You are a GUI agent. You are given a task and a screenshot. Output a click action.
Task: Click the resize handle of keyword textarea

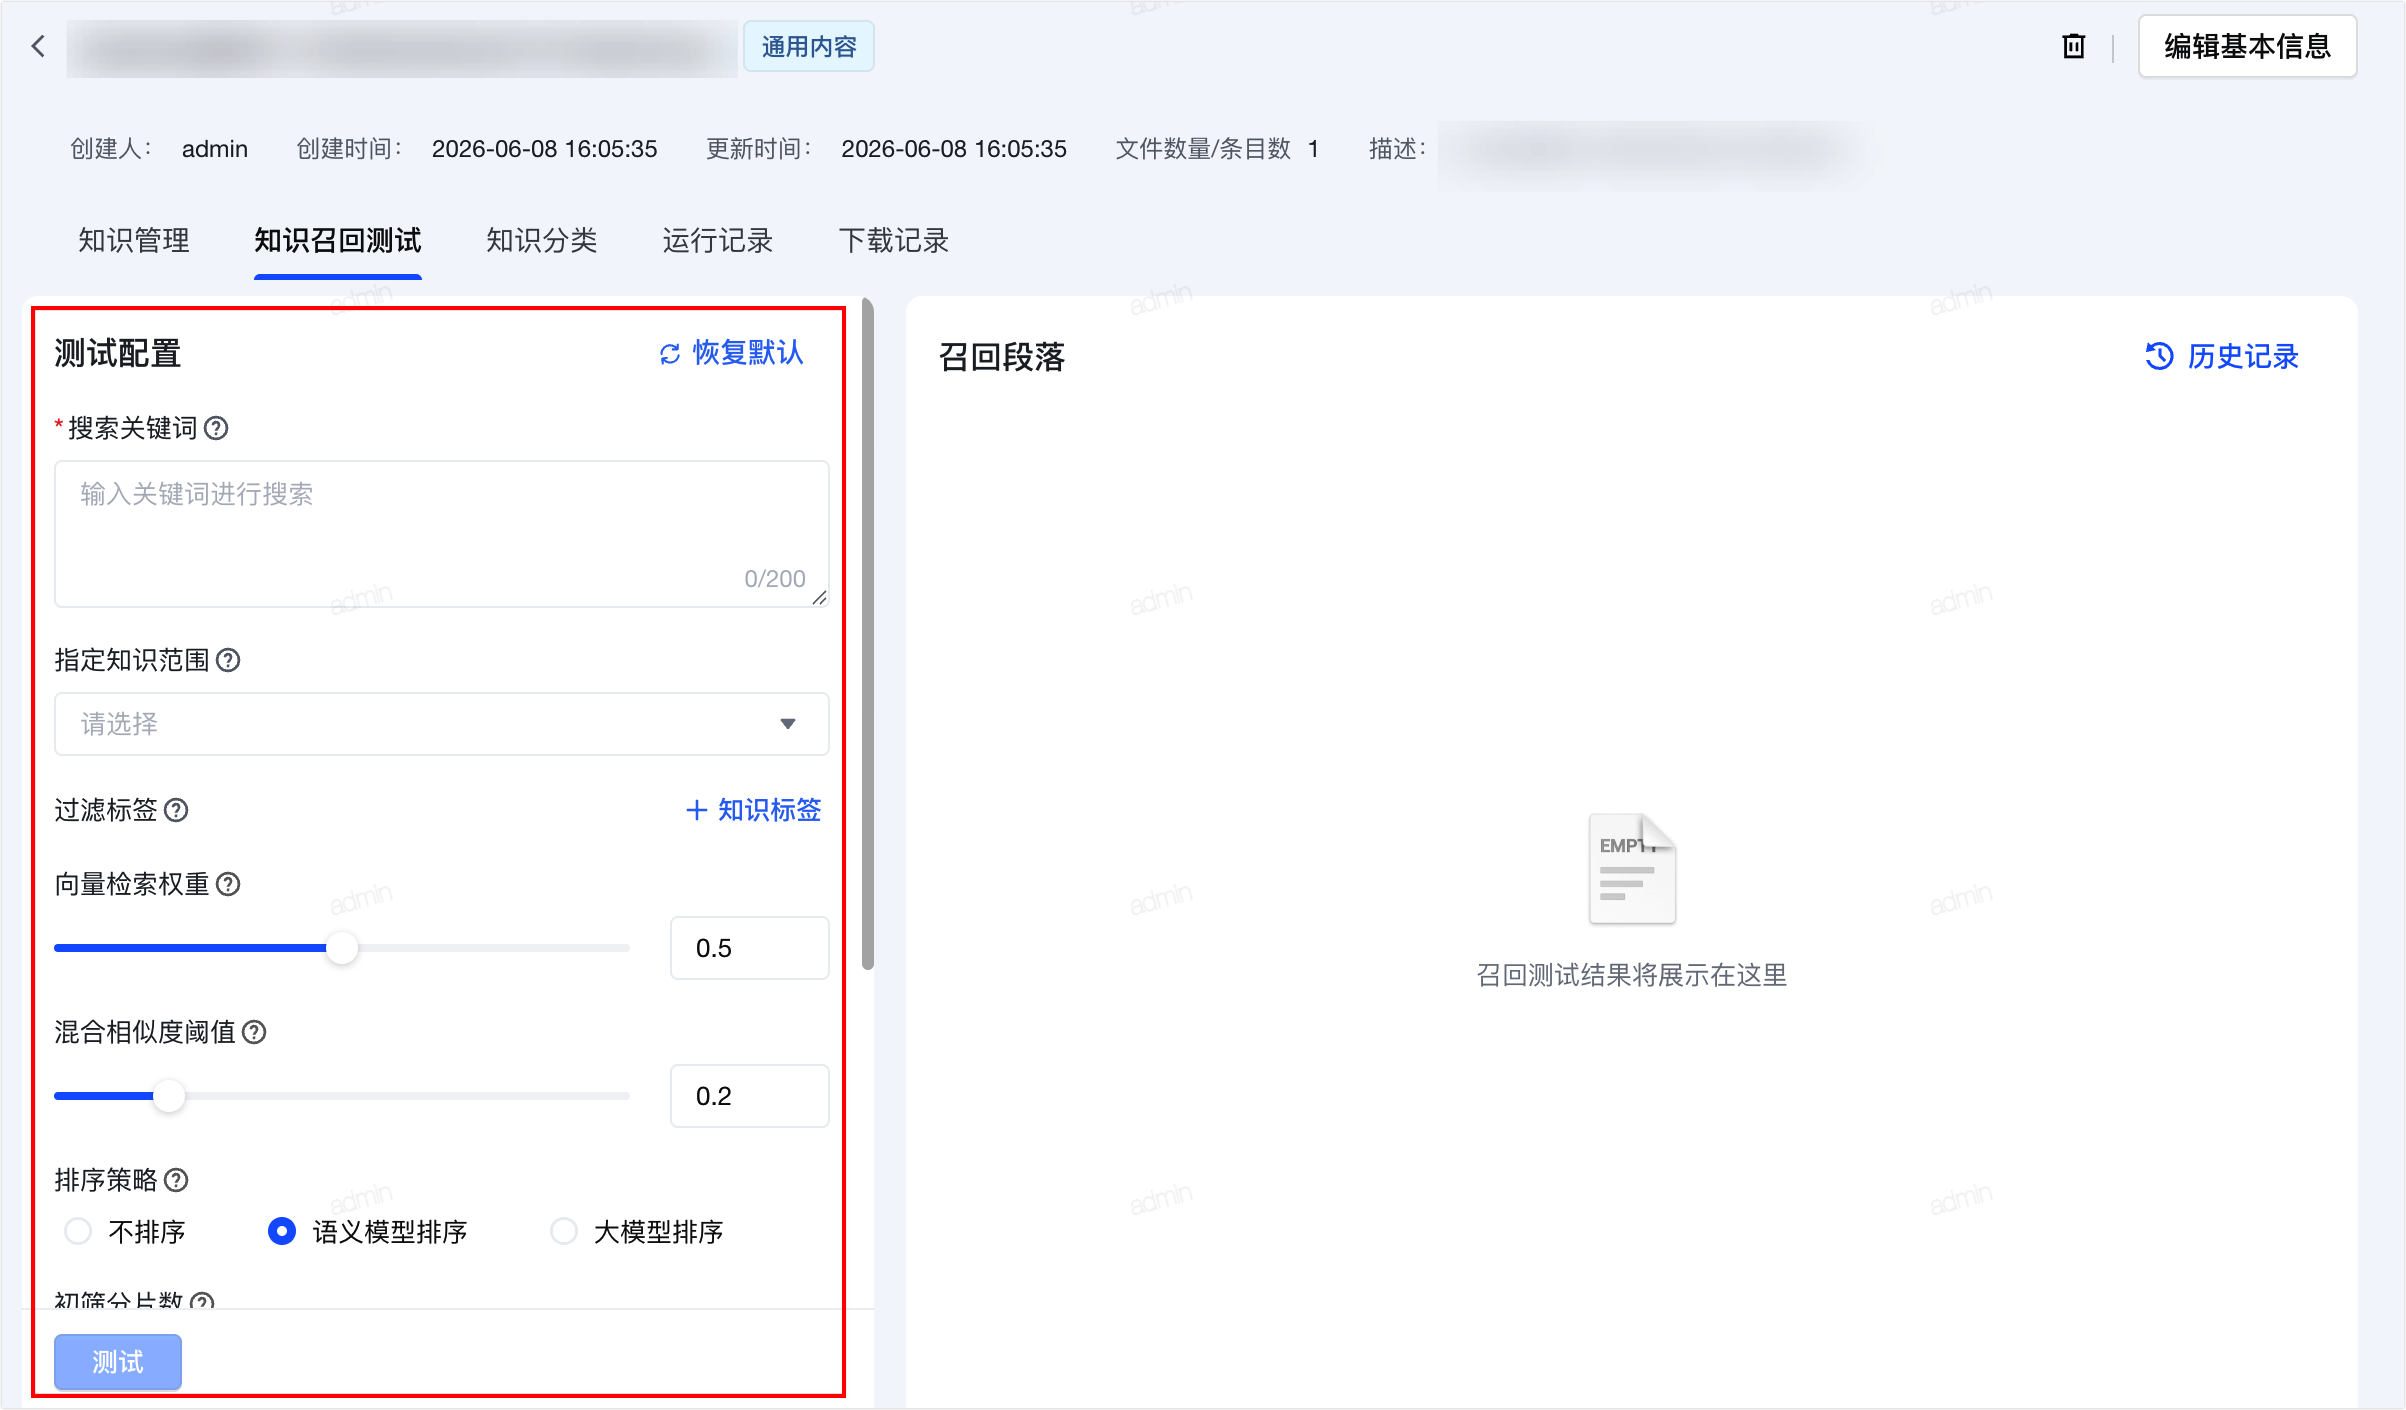(820, 598)
